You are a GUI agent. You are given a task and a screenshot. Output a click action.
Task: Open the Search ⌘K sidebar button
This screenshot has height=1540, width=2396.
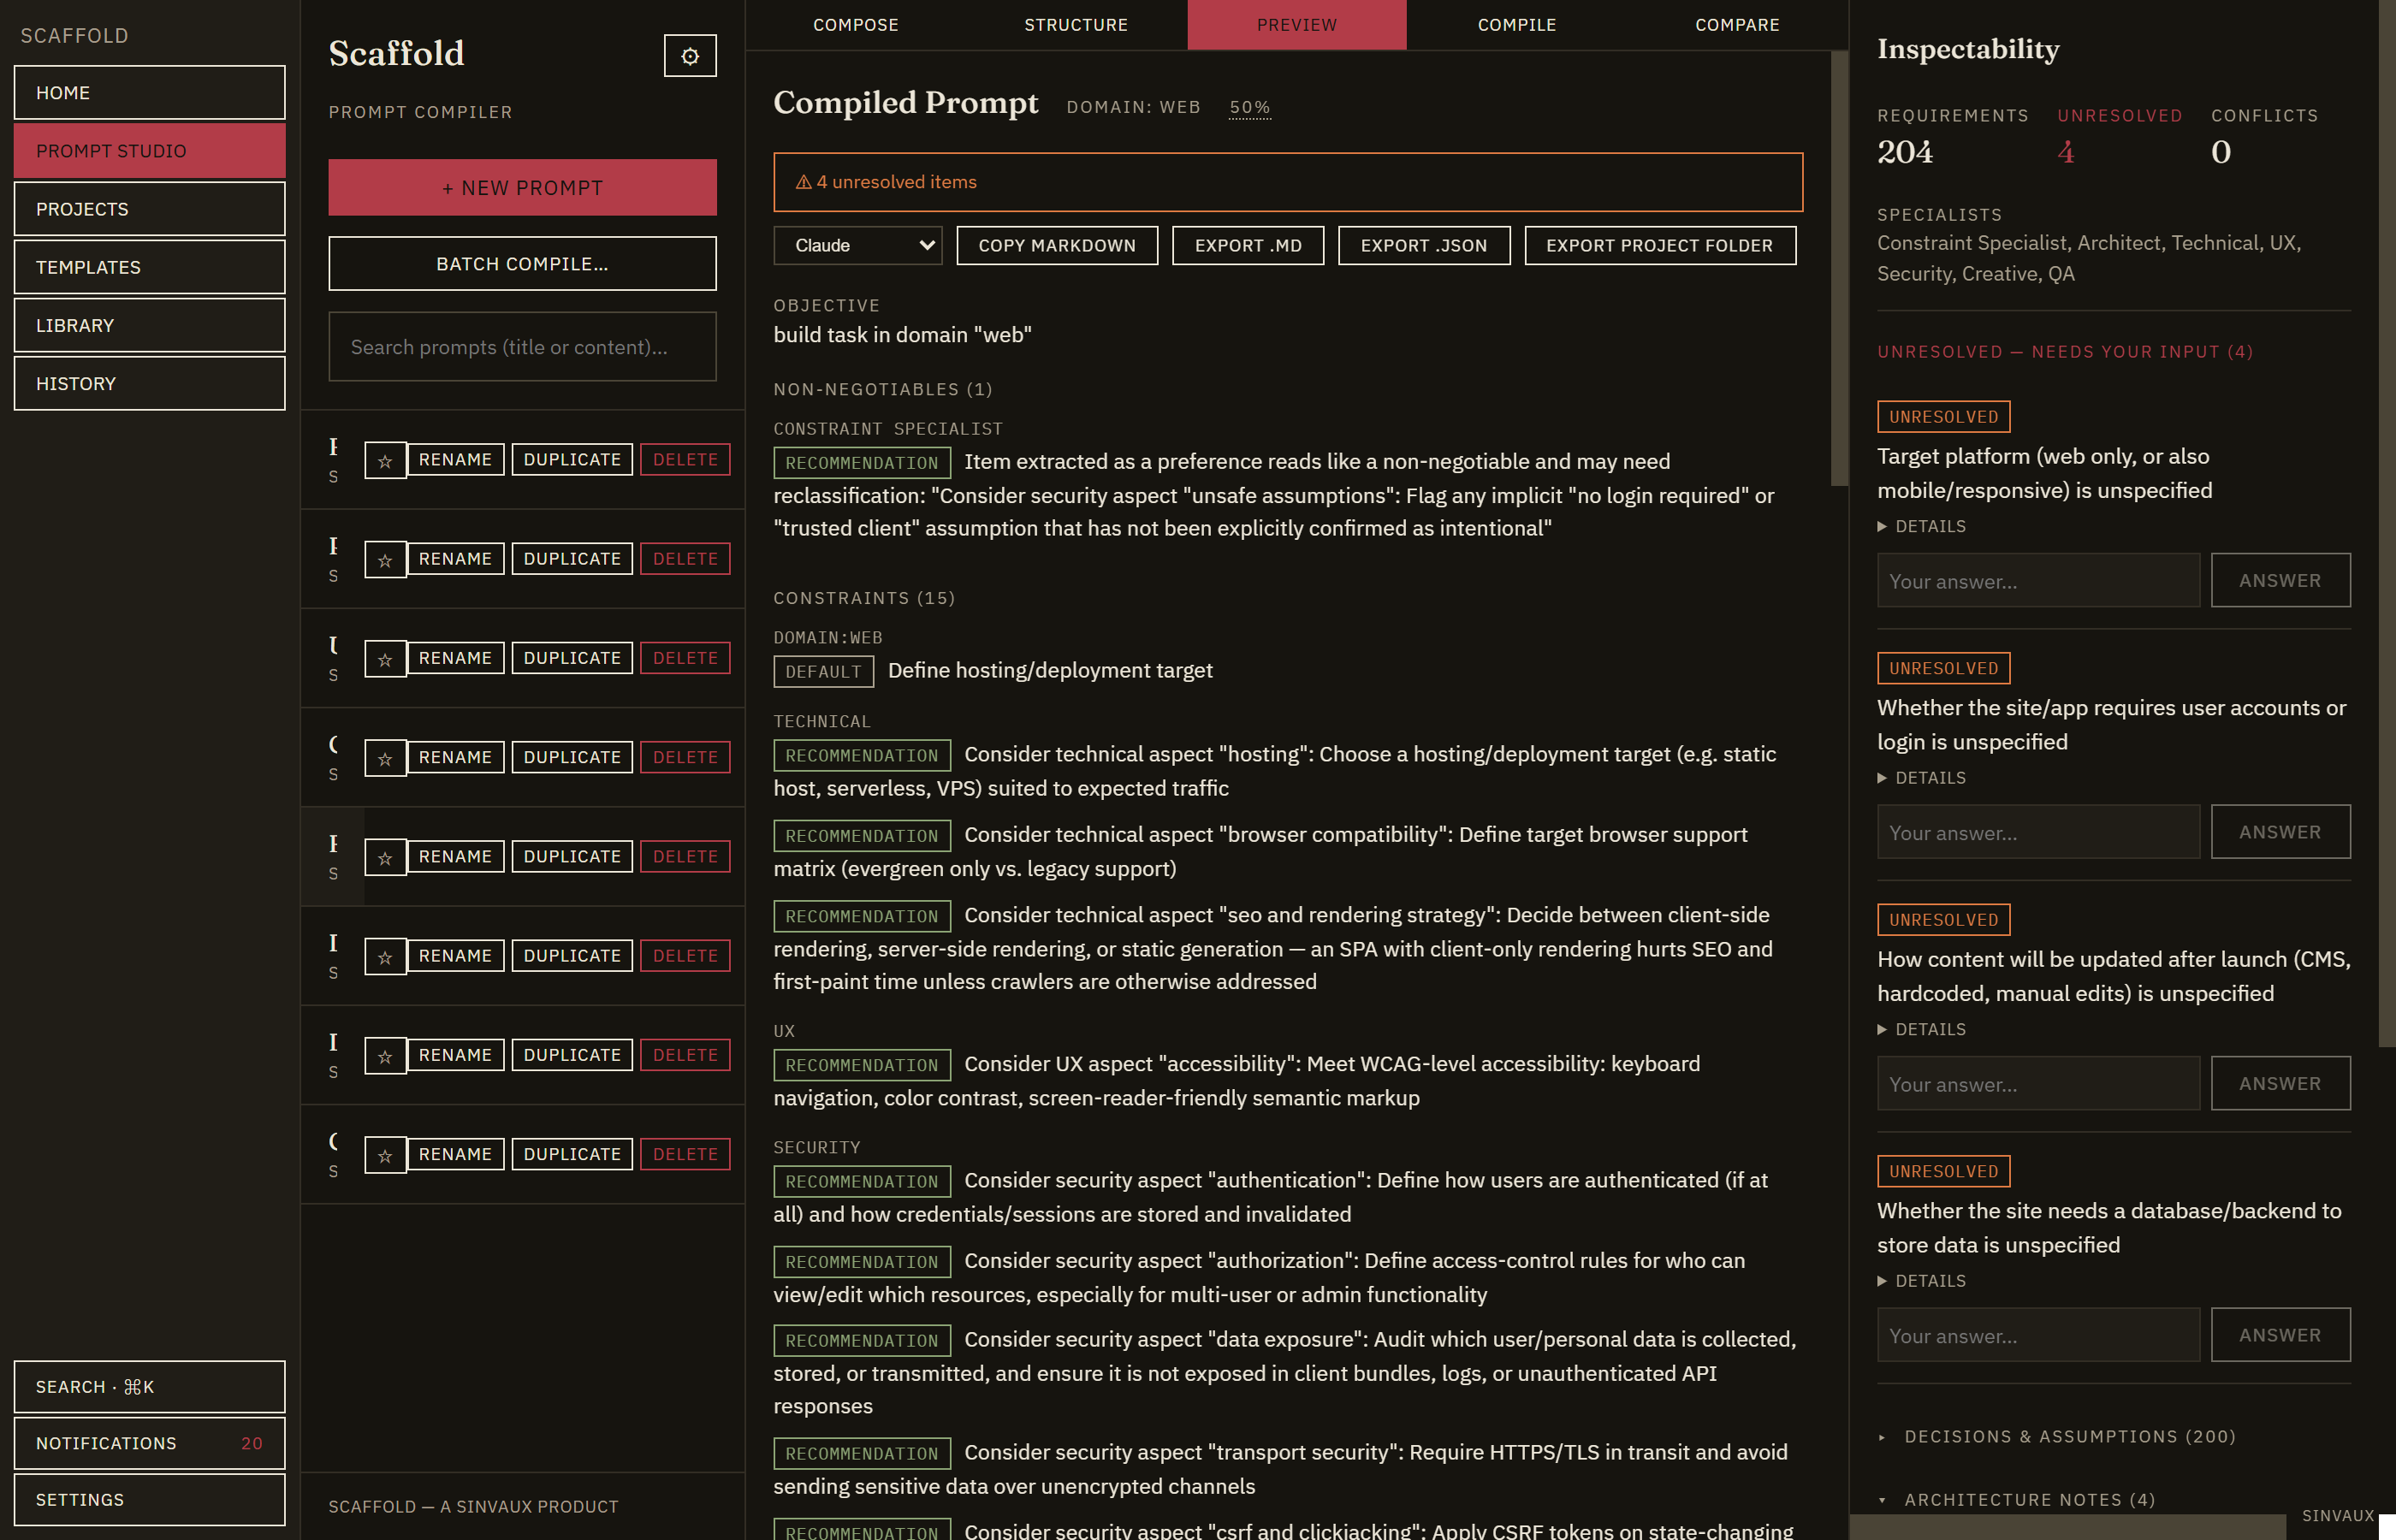[149, 1387]
